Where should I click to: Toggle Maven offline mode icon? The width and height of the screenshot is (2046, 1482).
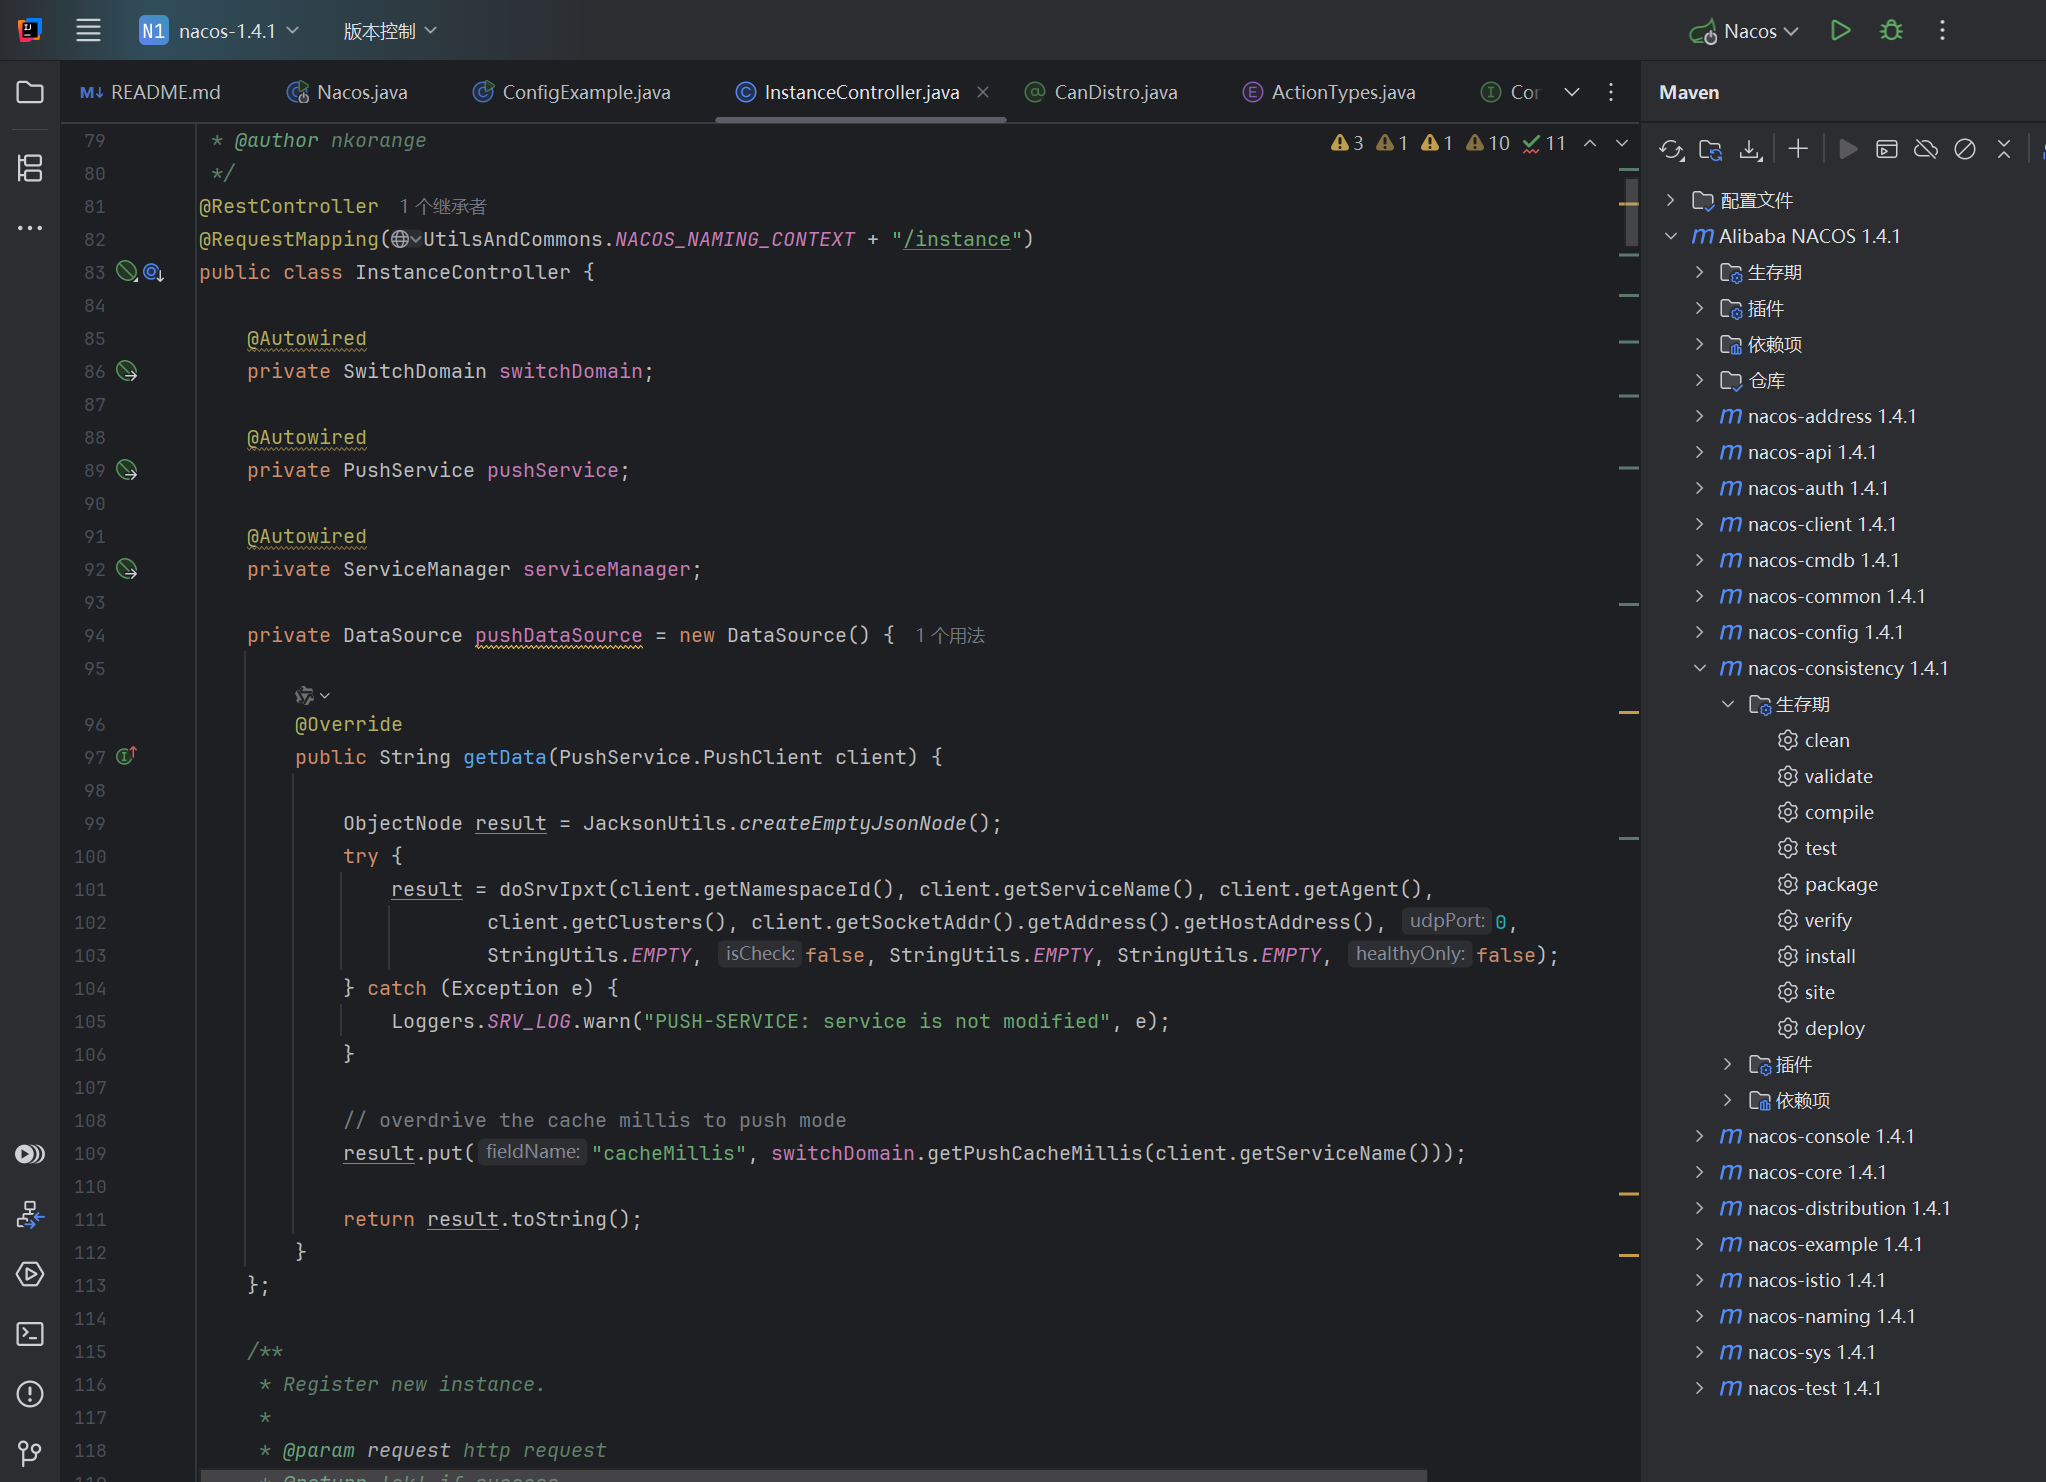coord(1925,149)
